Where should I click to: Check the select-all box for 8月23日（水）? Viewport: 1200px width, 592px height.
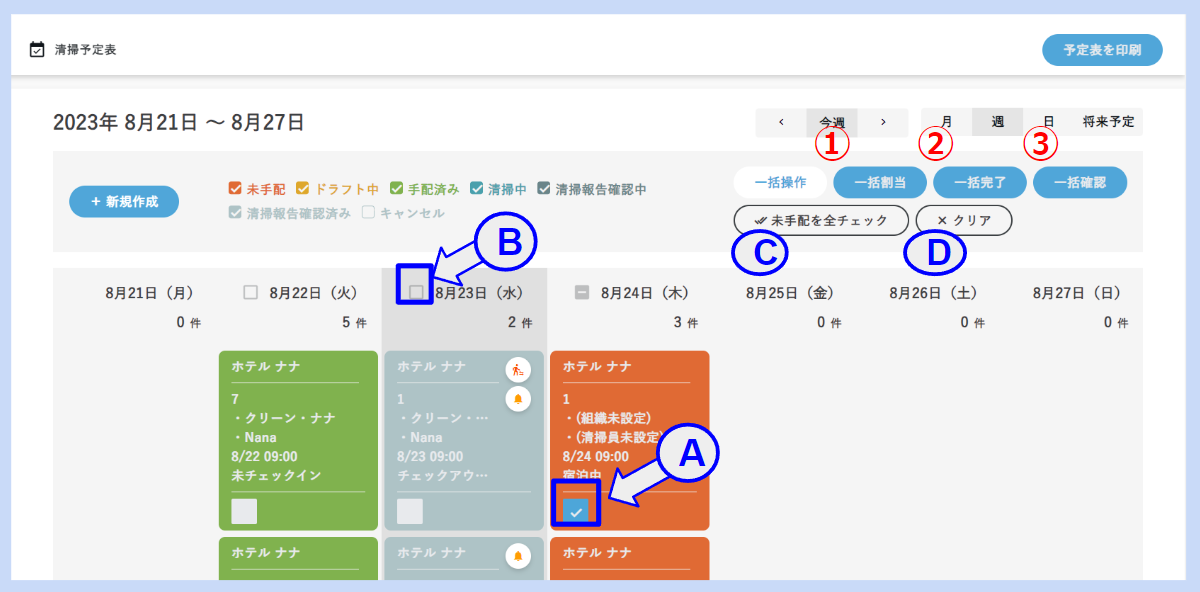click(416, 292)
